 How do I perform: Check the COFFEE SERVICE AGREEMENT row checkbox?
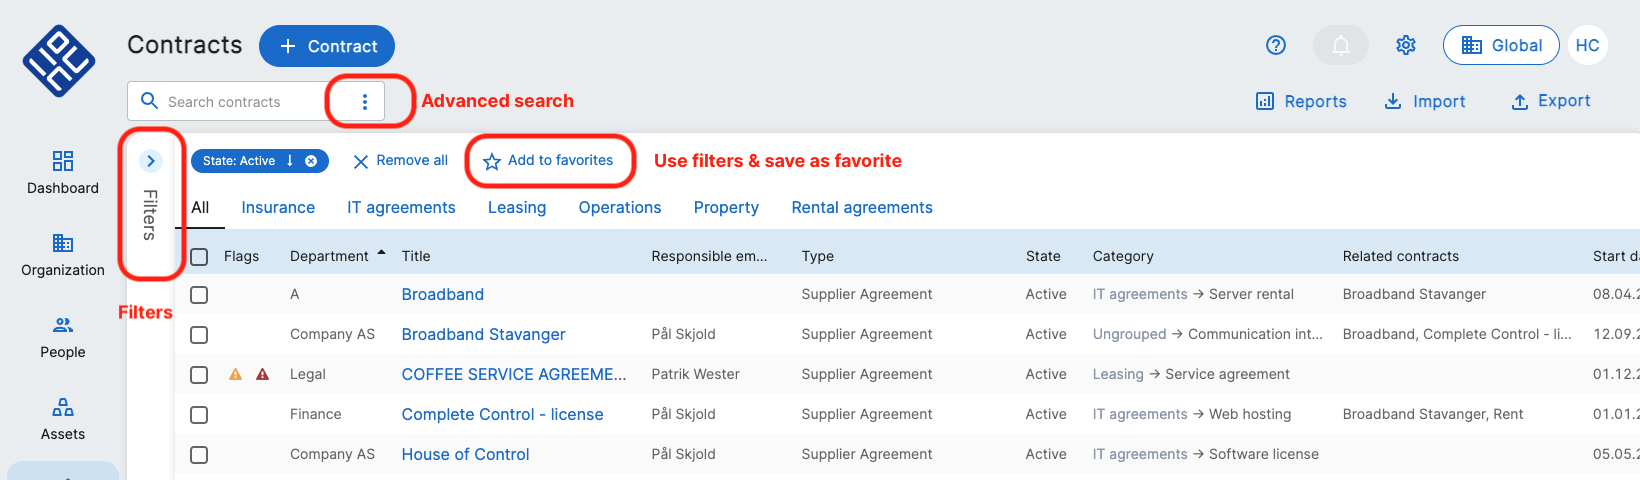199,375
